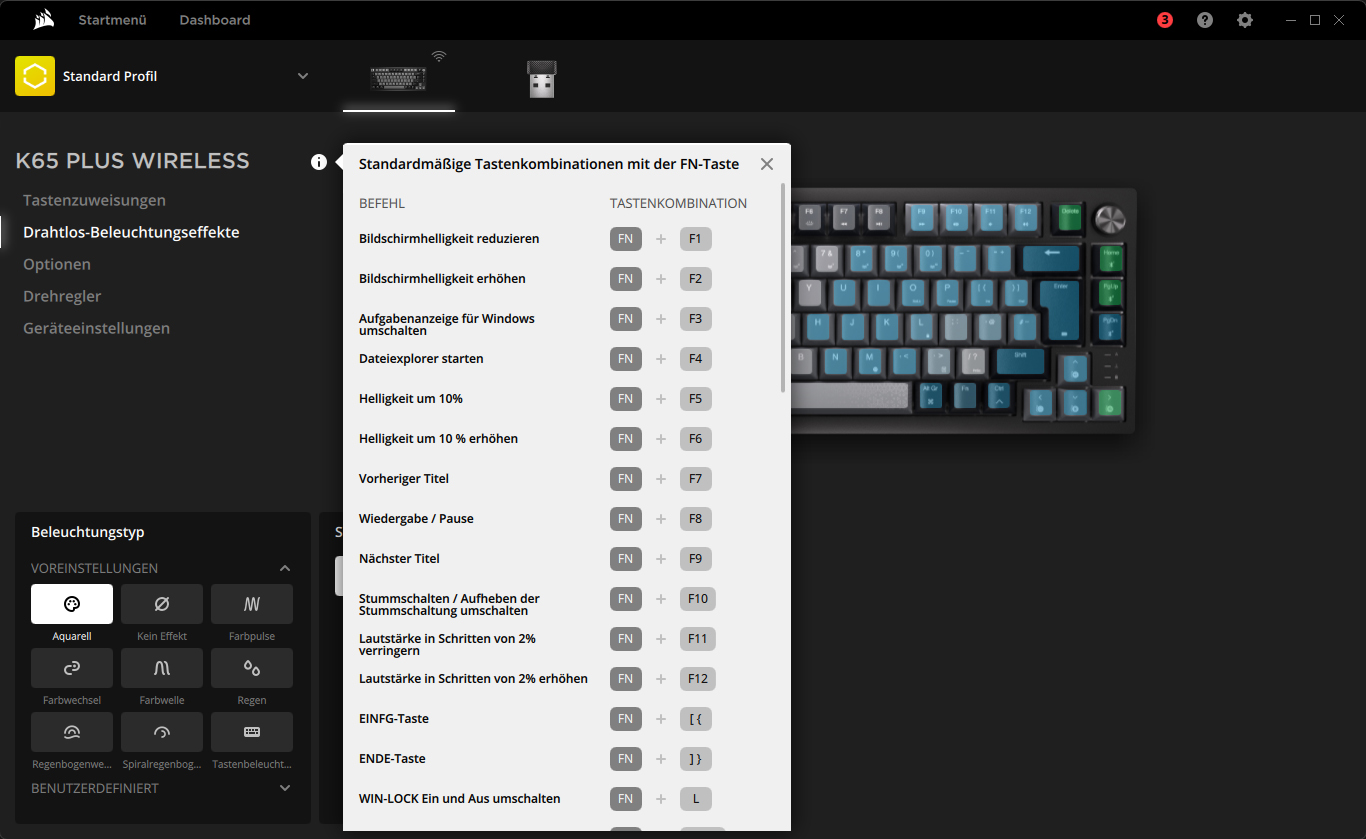Screen dimensions: 1366x839
Task: Open the notifications badge showing 3
Action: pyautogui.click(x=1165, y=20)
